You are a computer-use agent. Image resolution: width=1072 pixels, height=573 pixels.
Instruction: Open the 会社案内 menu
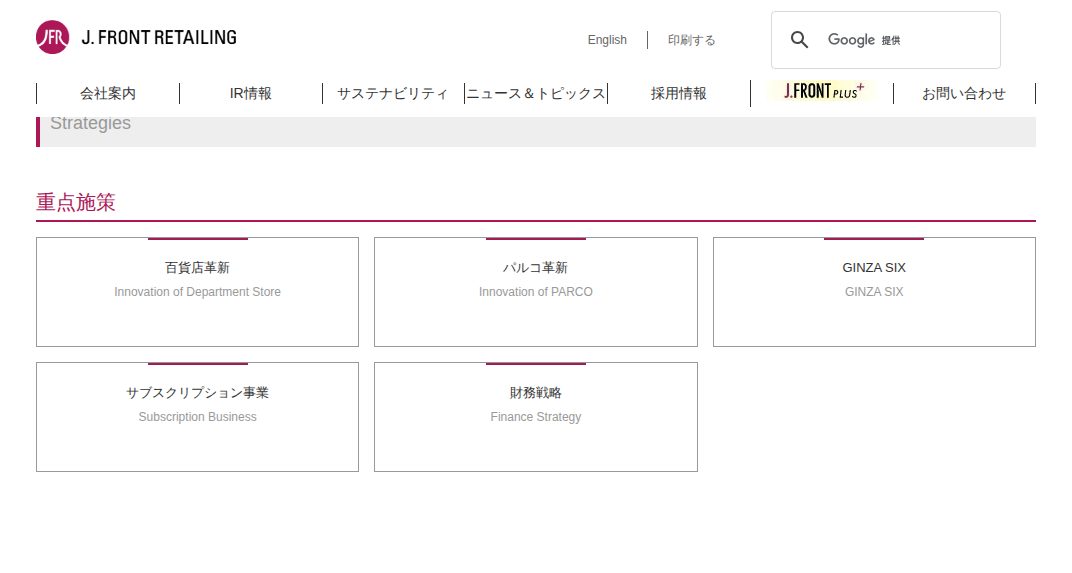108,94
